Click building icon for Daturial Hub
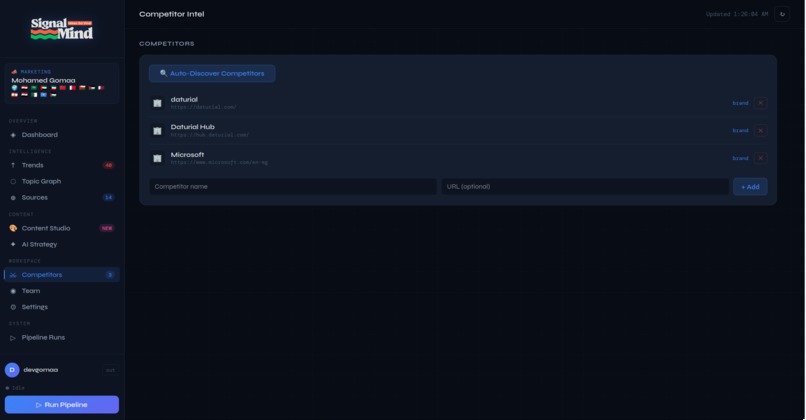This screenshot has height=420, width=806. click(157, 131)
